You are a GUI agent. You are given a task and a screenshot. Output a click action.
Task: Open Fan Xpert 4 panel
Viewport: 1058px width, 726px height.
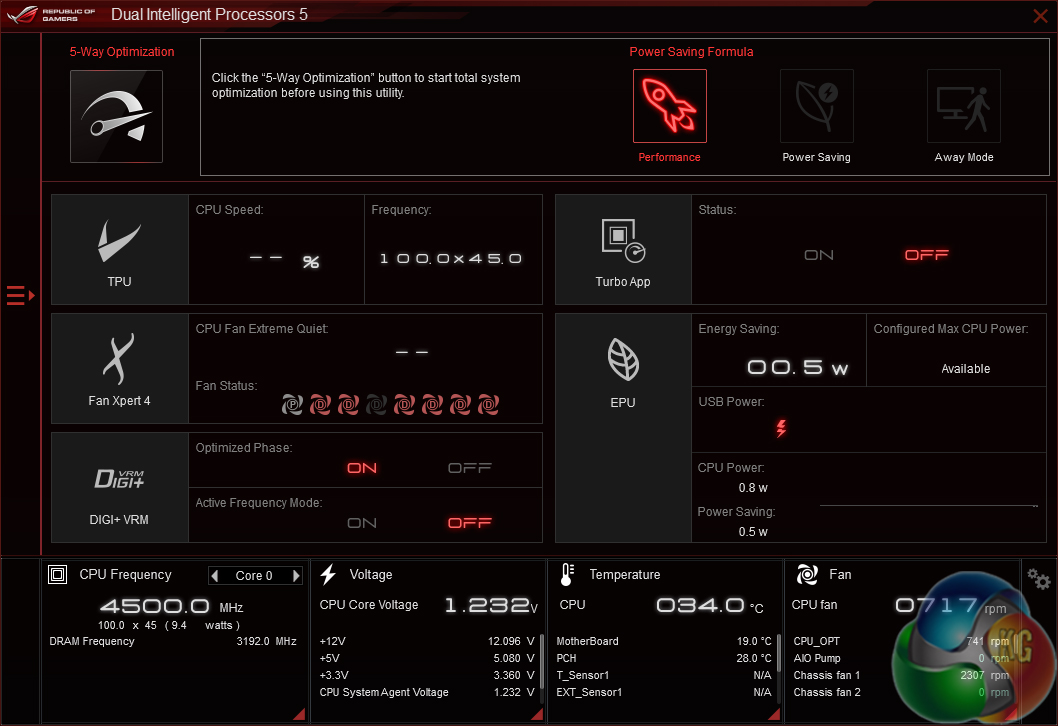[119, 368]
